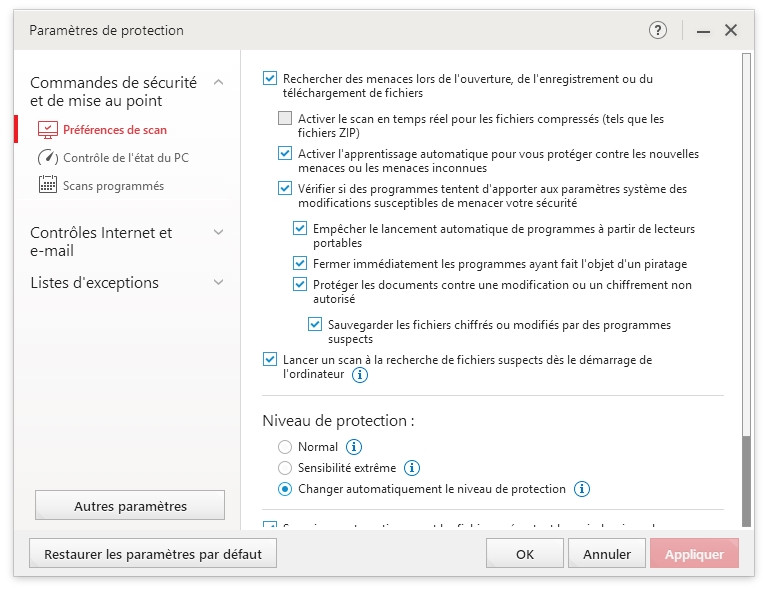Toggle Fermer immédiatement les programmes piratés checkbox
This screenshot has width=769, height=589.
coord(300,263)
